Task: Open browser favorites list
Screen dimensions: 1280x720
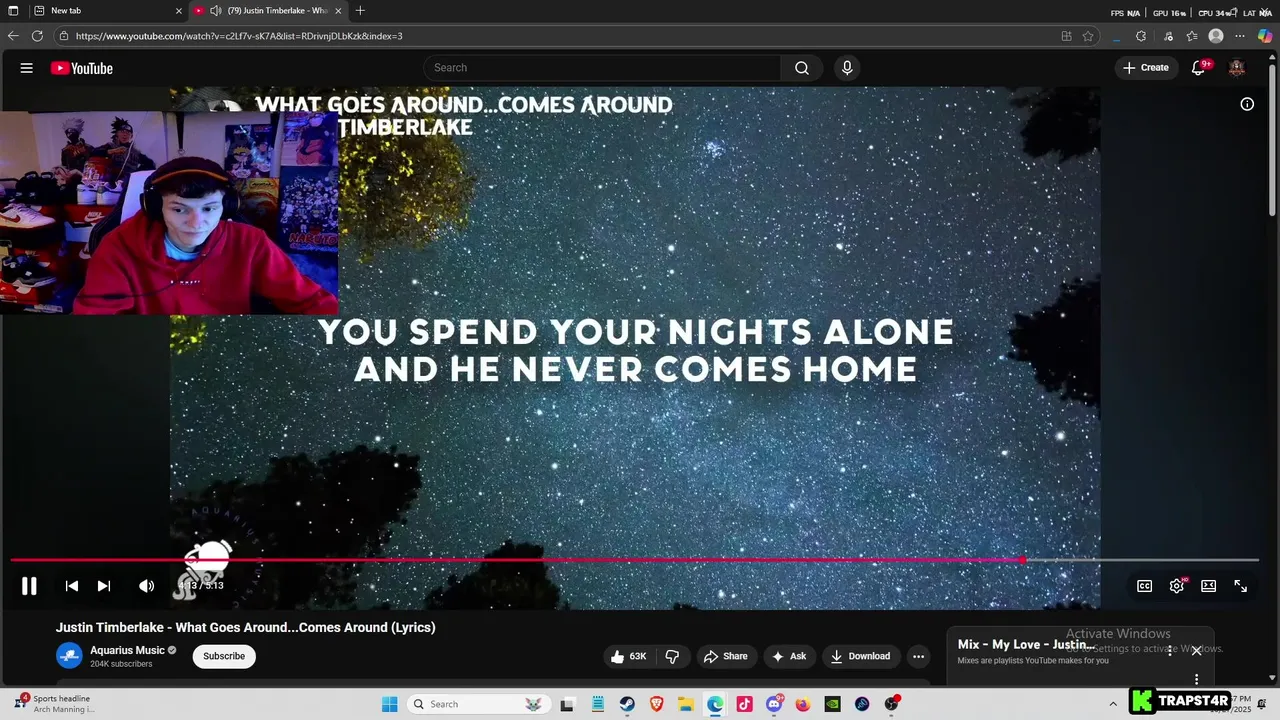Action: (x=1192, y=36)
